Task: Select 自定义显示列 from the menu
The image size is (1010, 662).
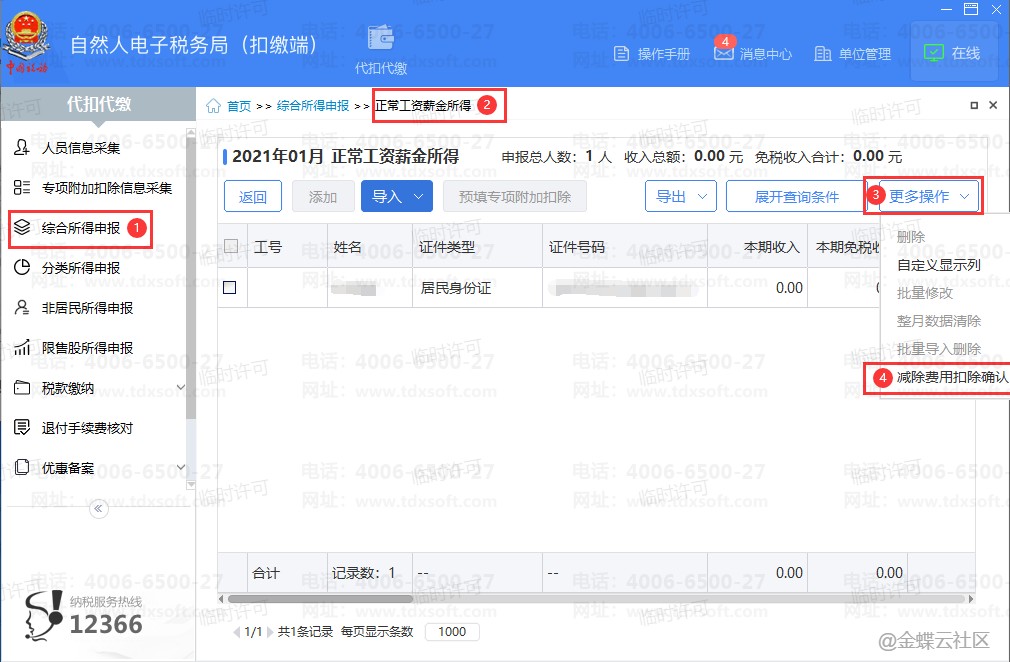Action: coord(938,265)
